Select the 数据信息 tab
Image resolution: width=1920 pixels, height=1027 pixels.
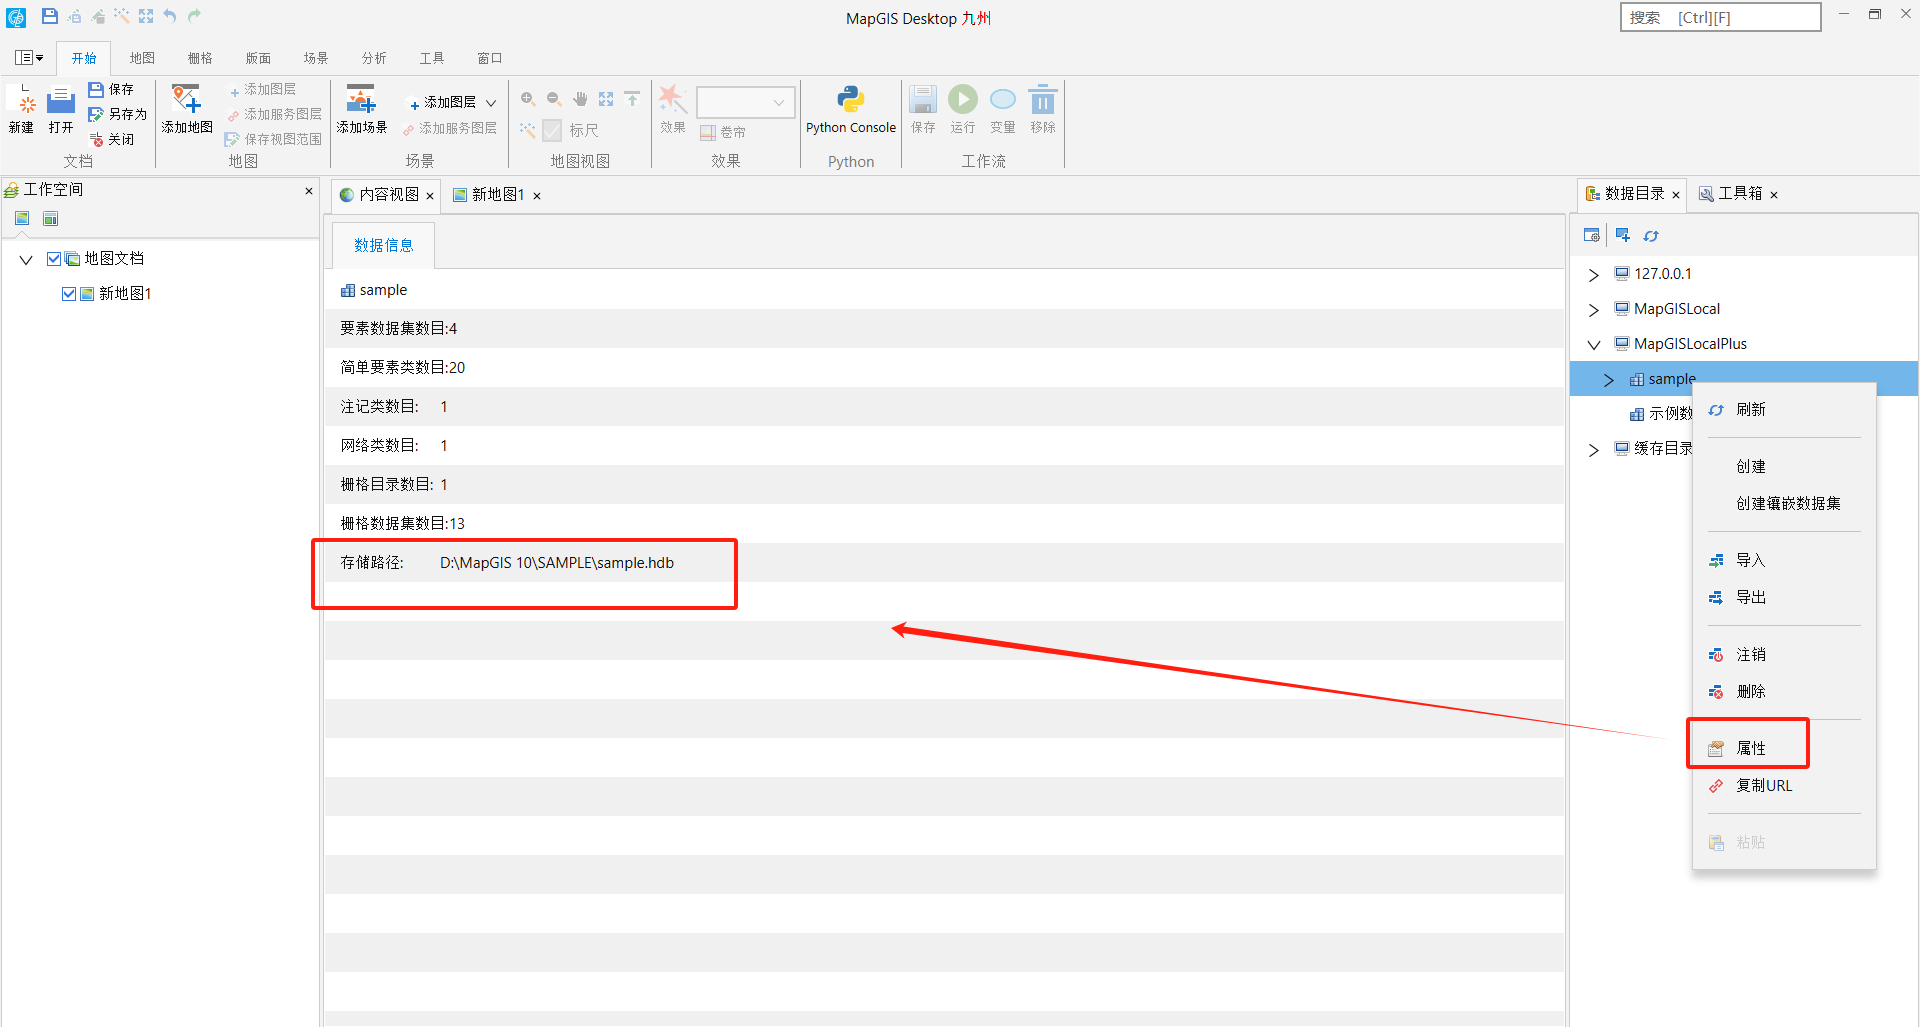coord(384,245)
